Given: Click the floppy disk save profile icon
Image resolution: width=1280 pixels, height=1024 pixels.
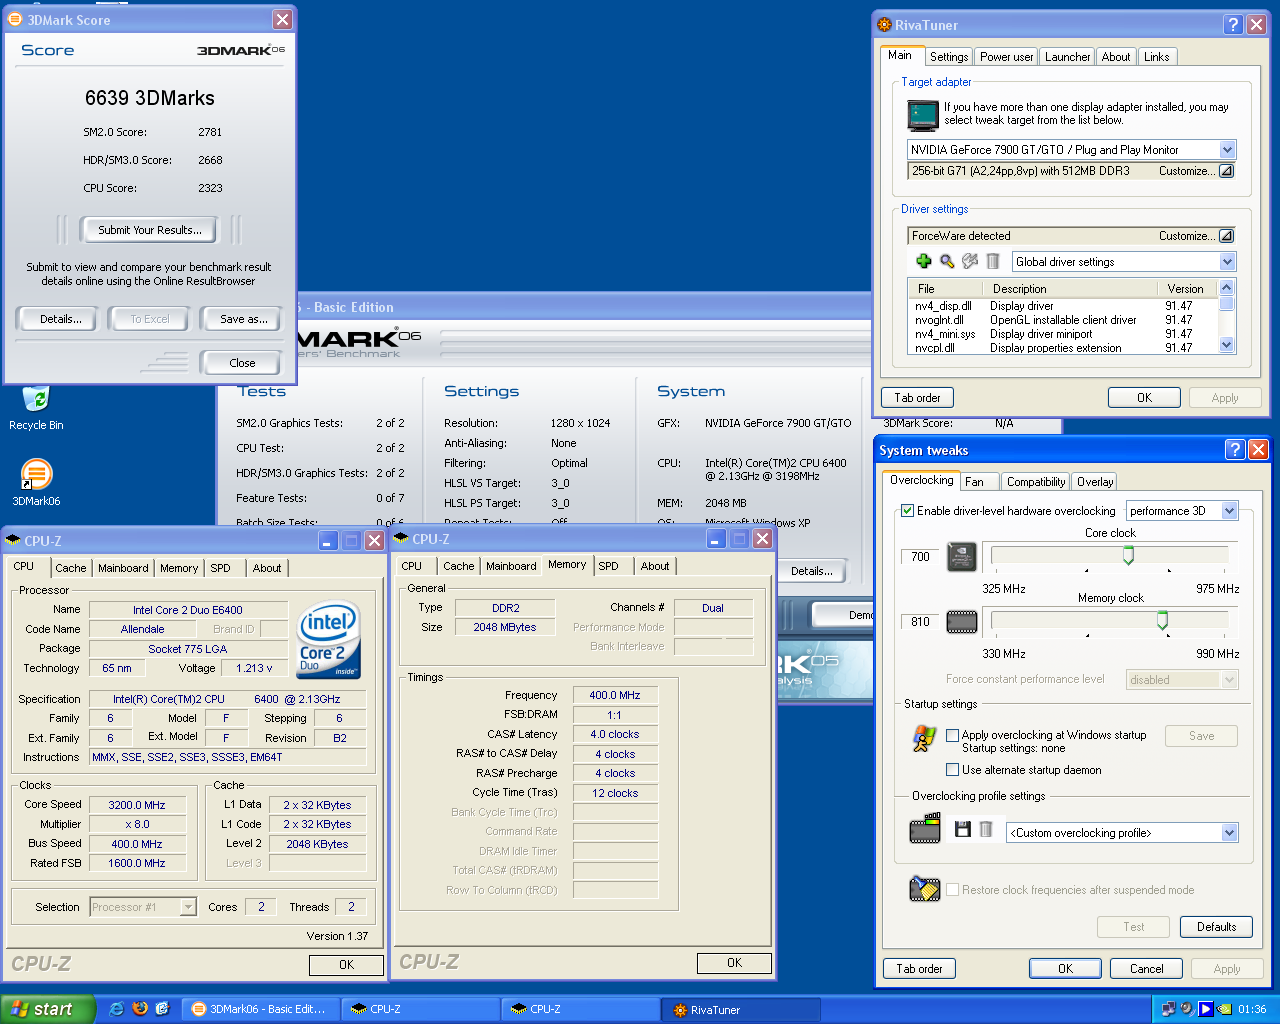Looking at the screenshot, I should point(962,829).
